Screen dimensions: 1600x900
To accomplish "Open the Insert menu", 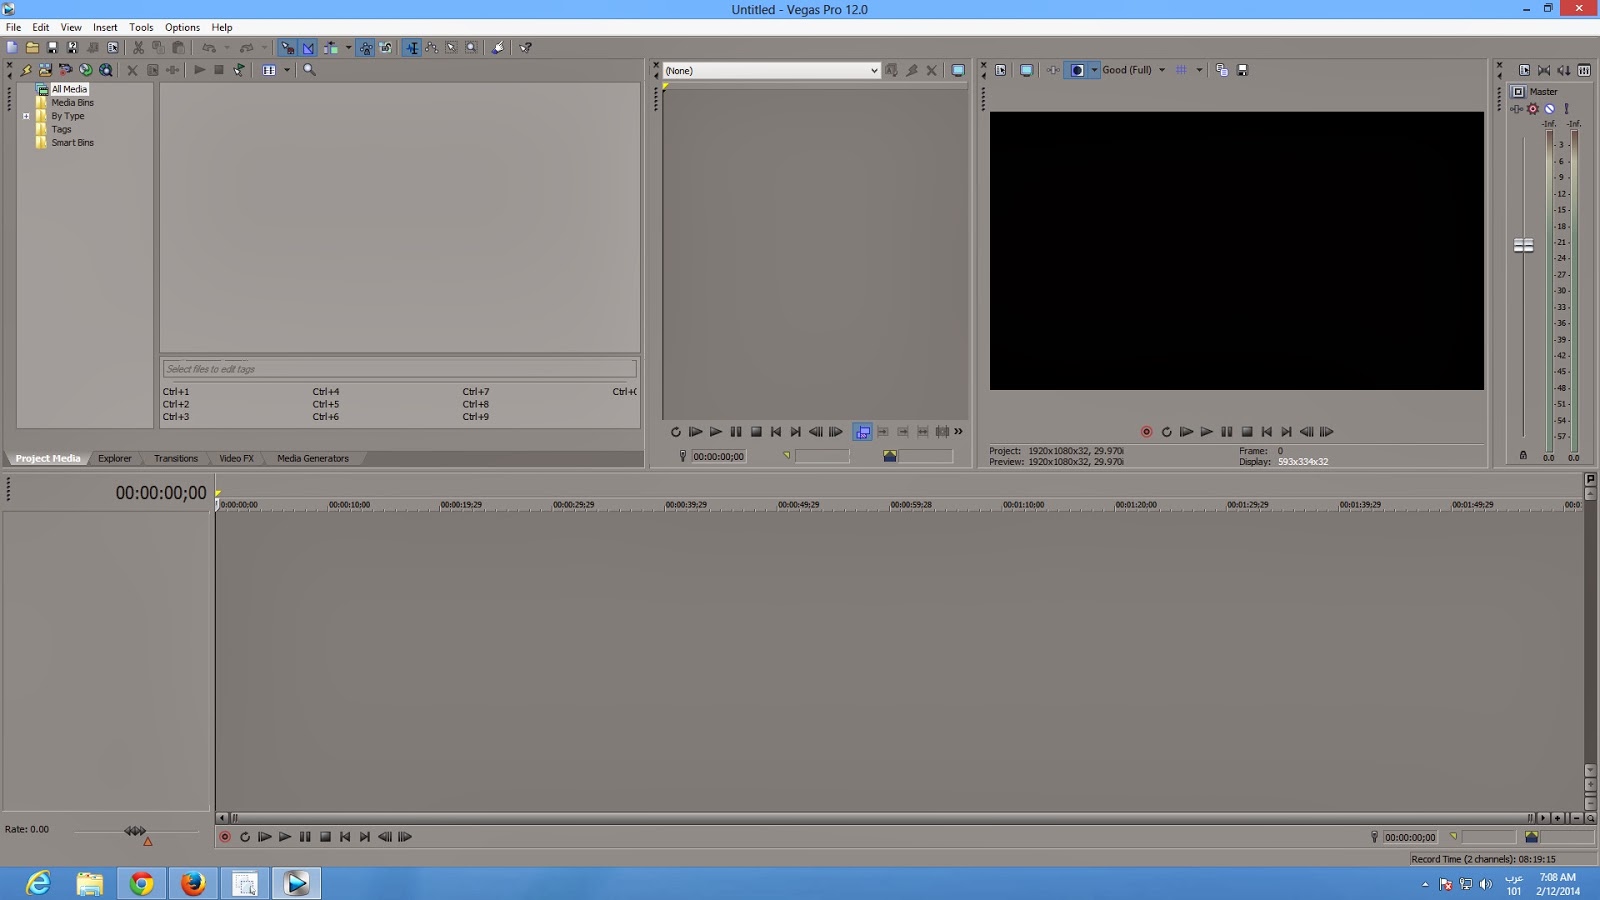I will tap(105, 27).
